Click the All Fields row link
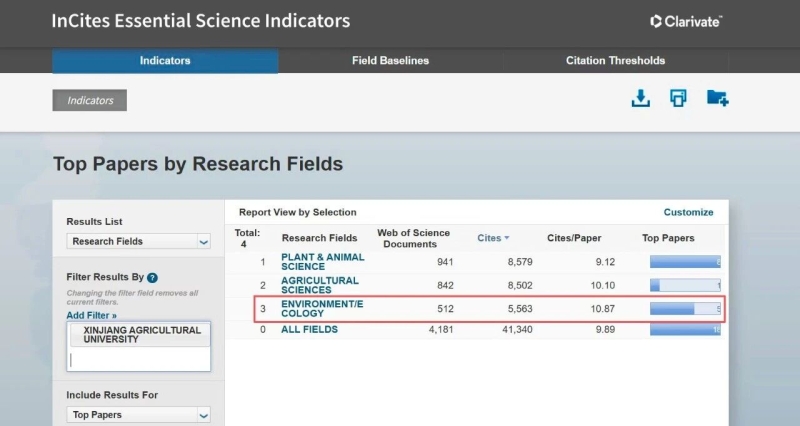800x426 pixels. click(x=309, y=330)
